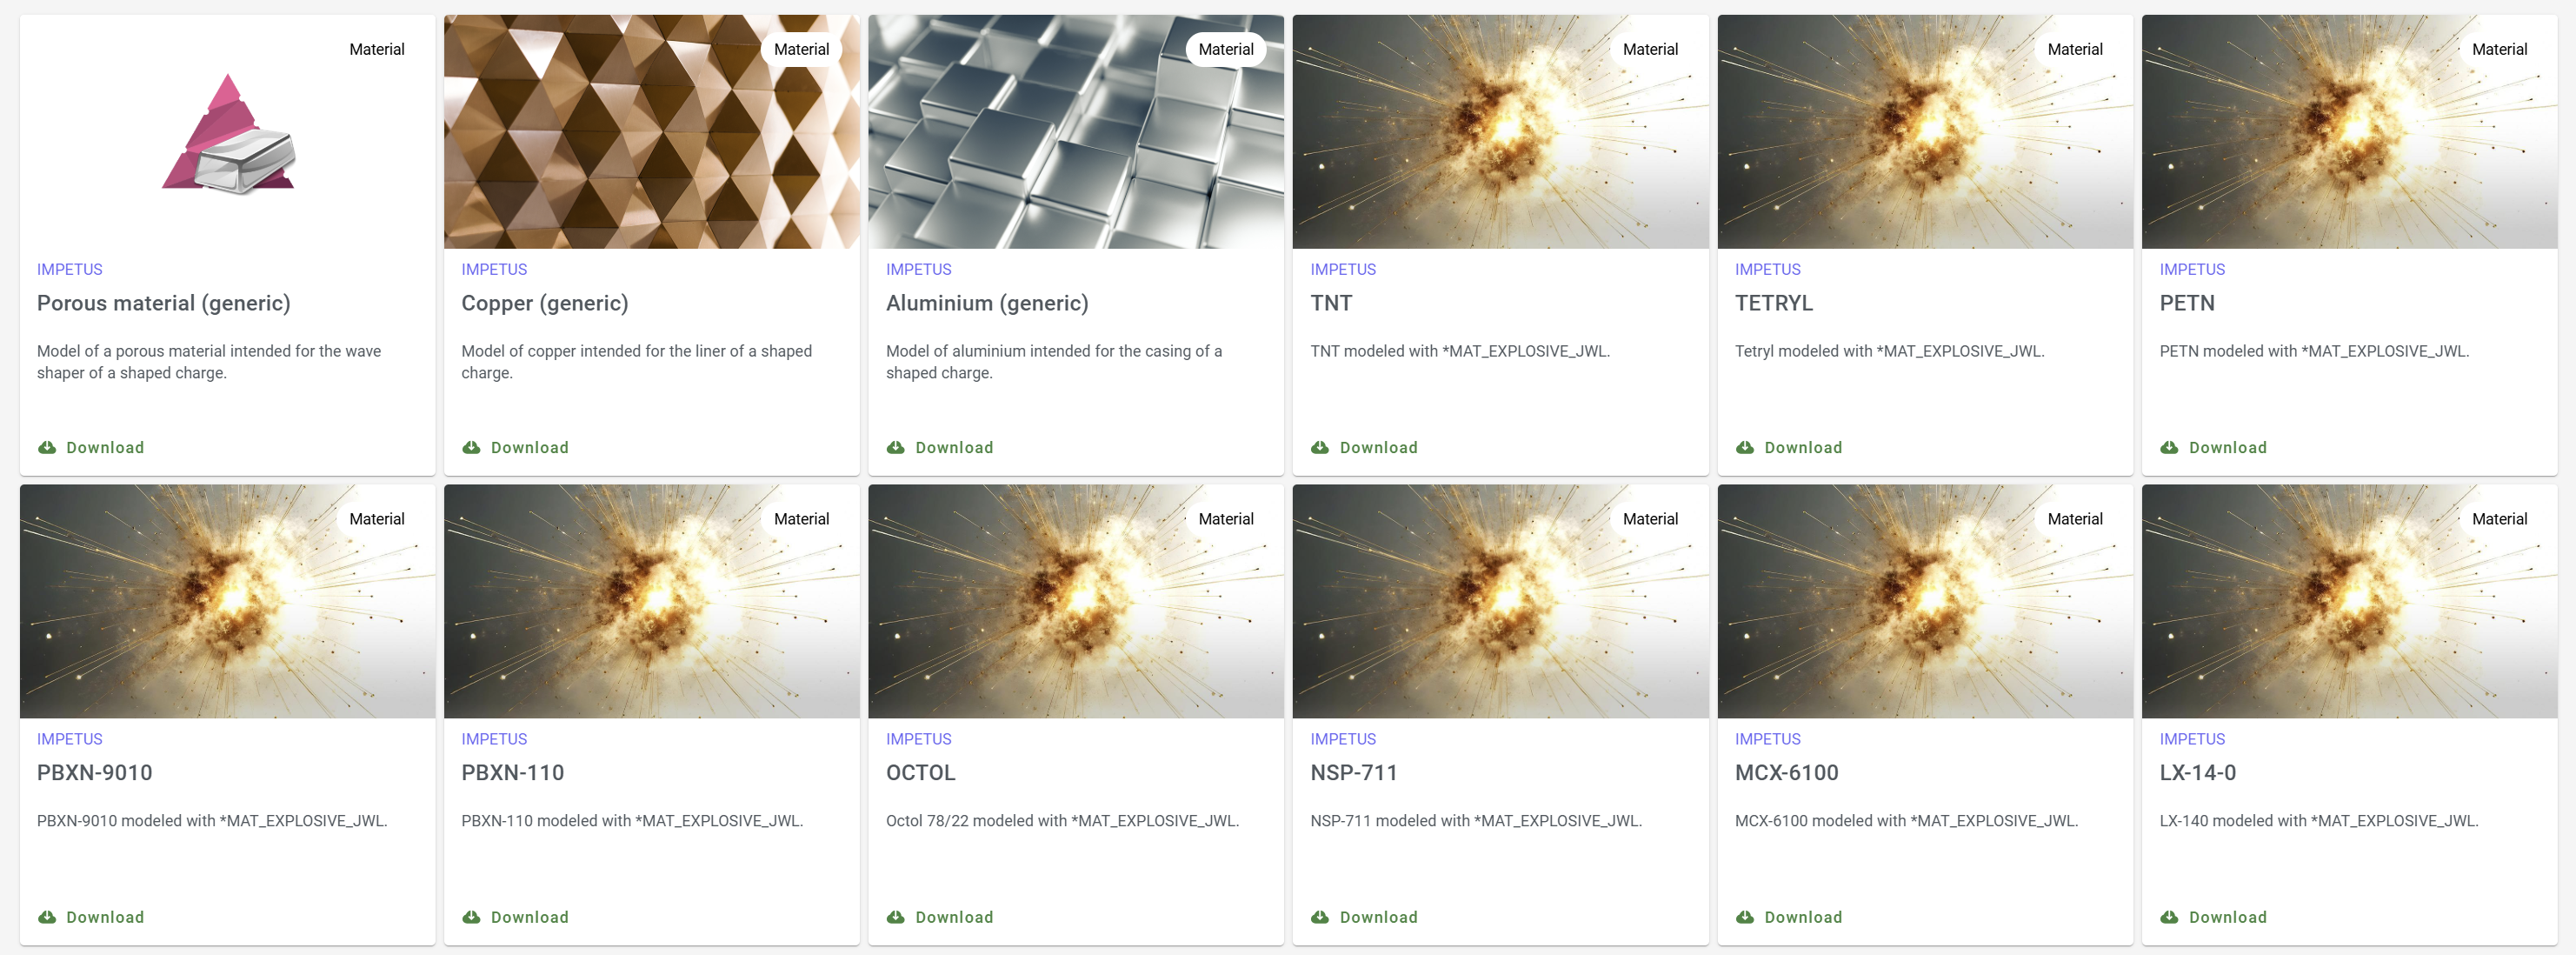2576x955 pixels.
Task: Click the IMPETUS link above PBXN-9010
Action: tap(70, 739)
